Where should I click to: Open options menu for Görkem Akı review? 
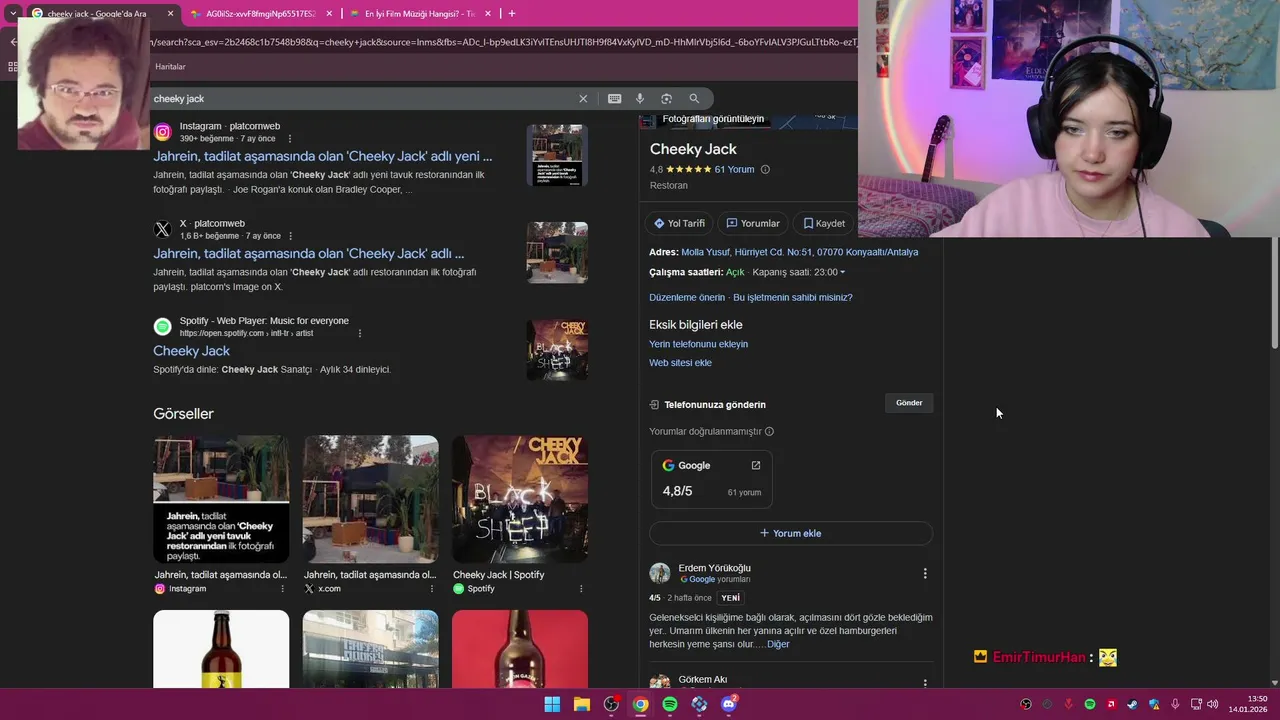[925, 684]
